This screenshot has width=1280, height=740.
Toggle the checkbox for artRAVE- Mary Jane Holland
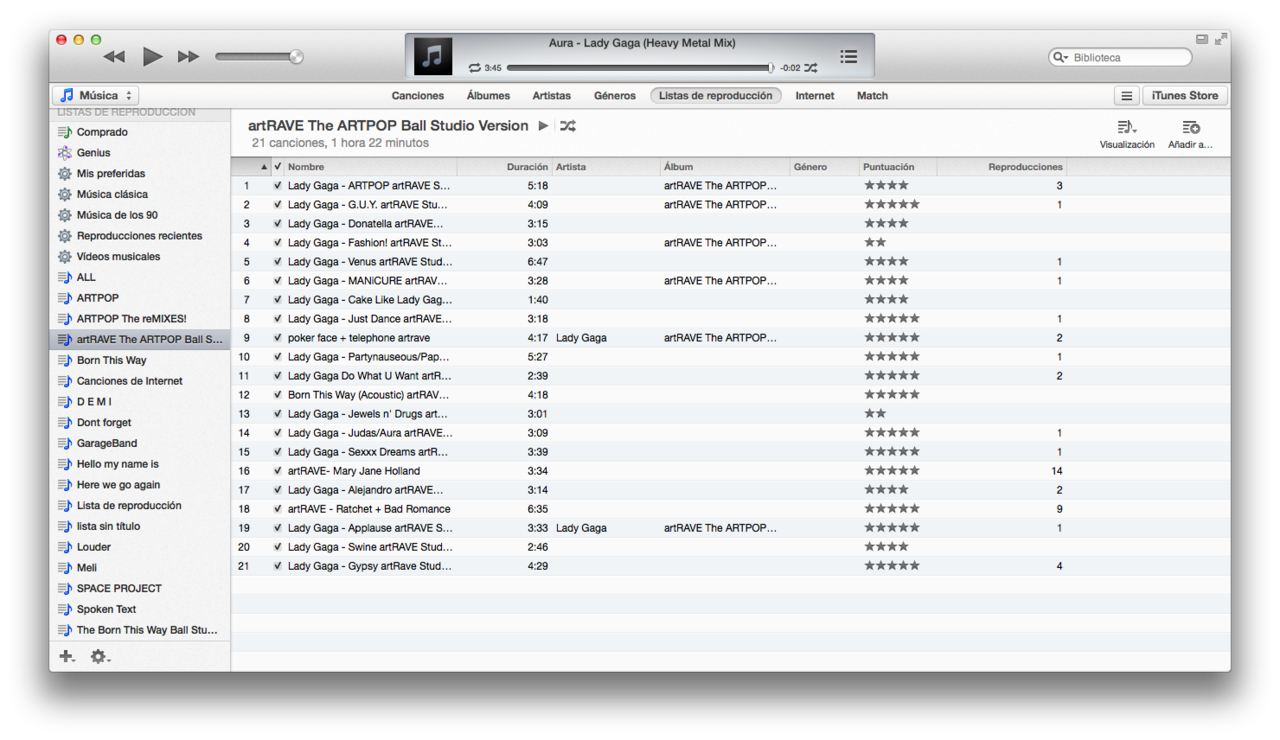278,471
